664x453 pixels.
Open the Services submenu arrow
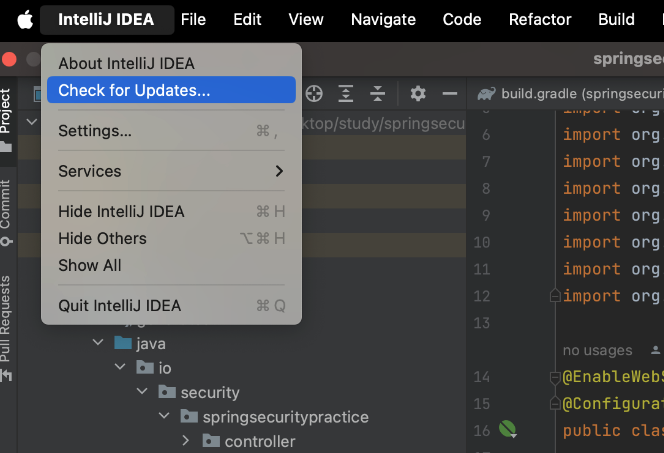pos(279,171)
